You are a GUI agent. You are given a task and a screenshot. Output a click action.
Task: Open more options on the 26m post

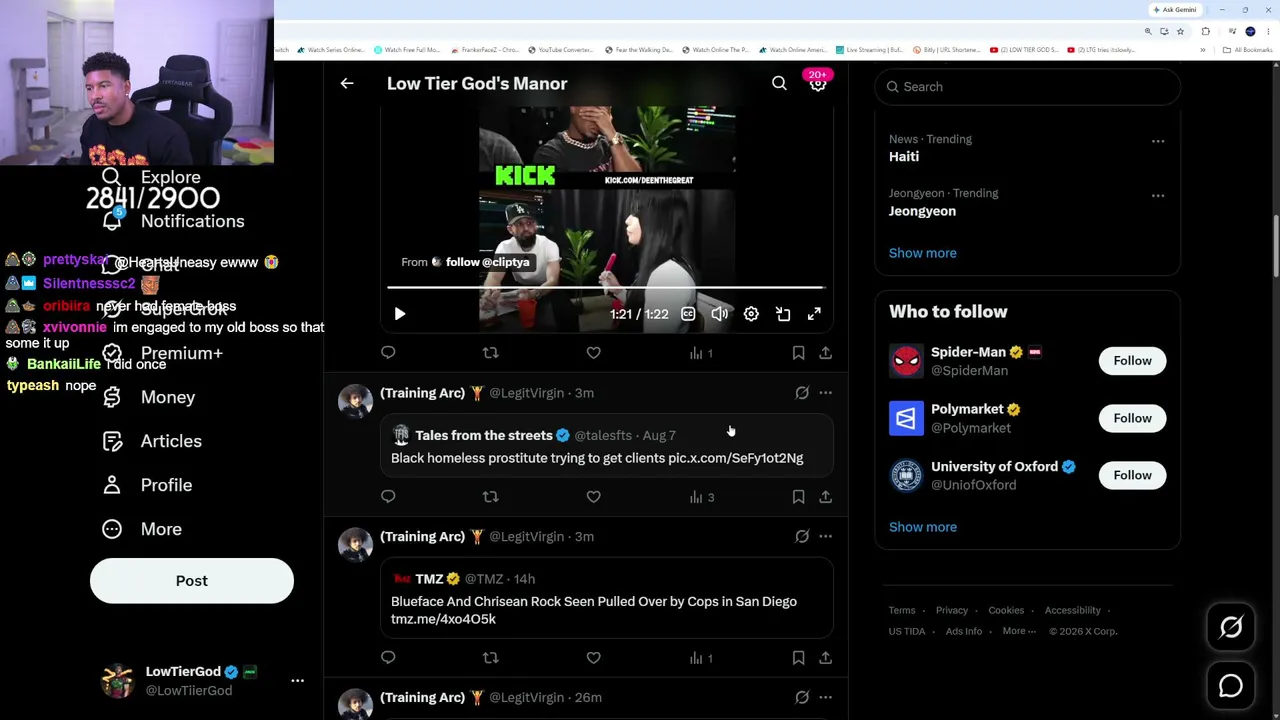pos(825,698)
